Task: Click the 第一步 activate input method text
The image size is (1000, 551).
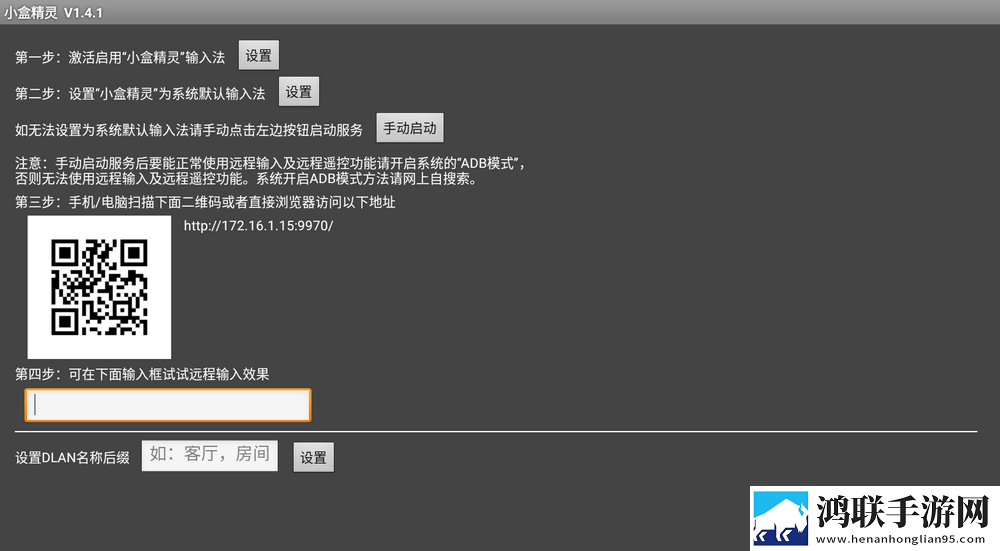Action: pyautogui.click(x=120, y=57)
